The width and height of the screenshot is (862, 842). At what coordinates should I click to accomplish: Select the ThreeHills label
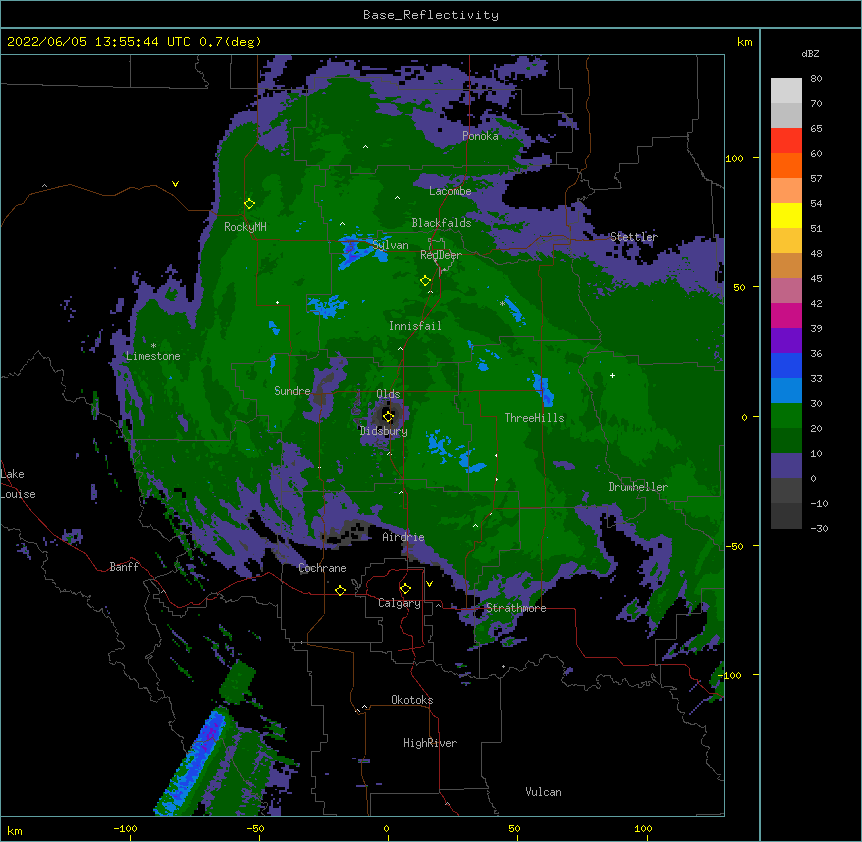(x=534, y=418)
